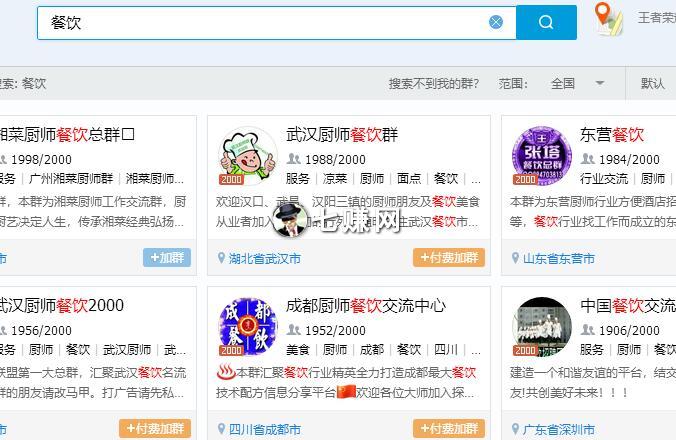Open group title 东营餐饮
The width and height of the screenshot is (676, 440).
pos(612,134)
